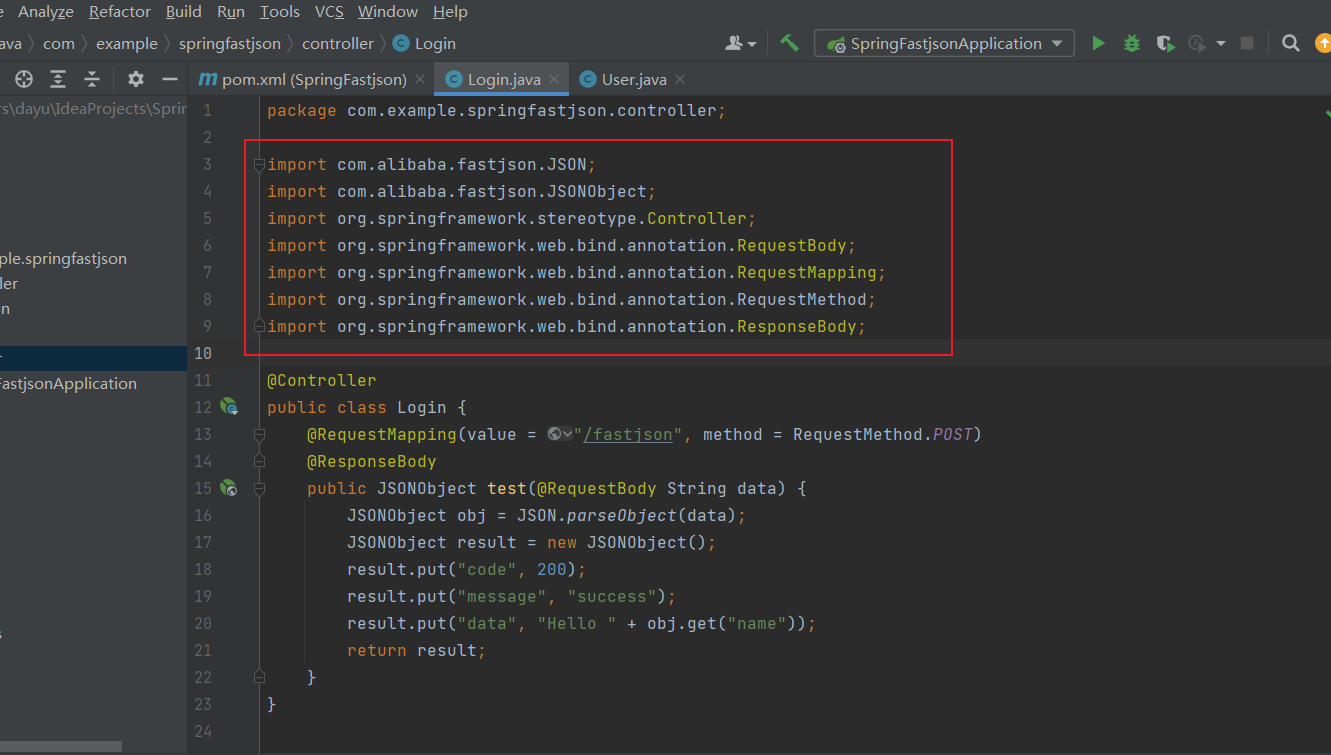Click 'parseObject' method call on line 16
The width and height of the screenshot is (1331, 755).
[x=621, y=515]
